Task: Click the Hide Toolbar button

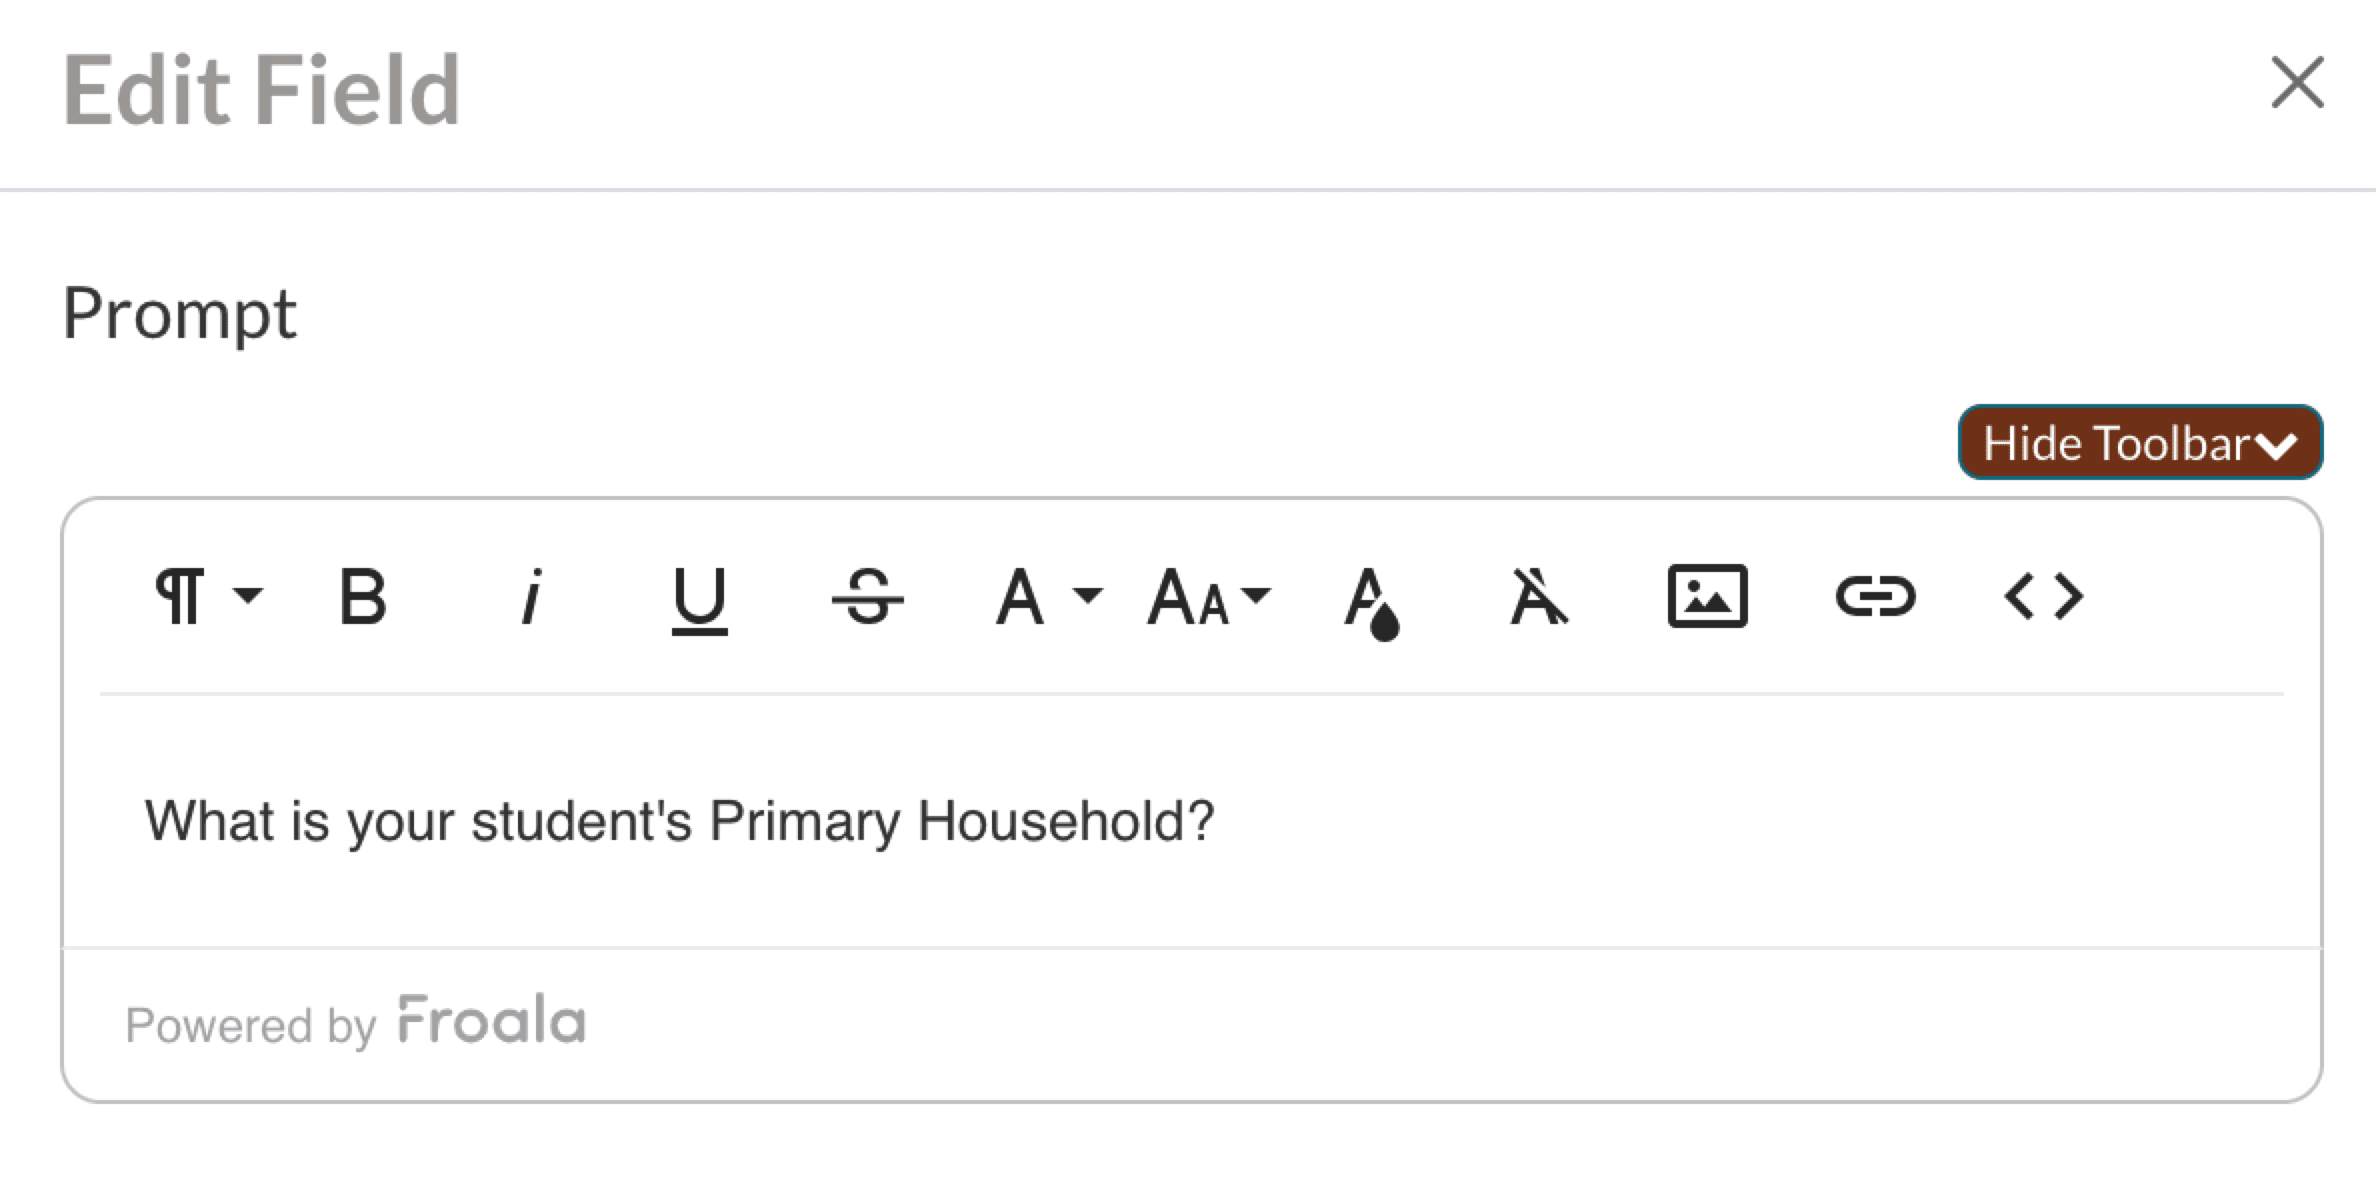Action: coord(2115,443)
